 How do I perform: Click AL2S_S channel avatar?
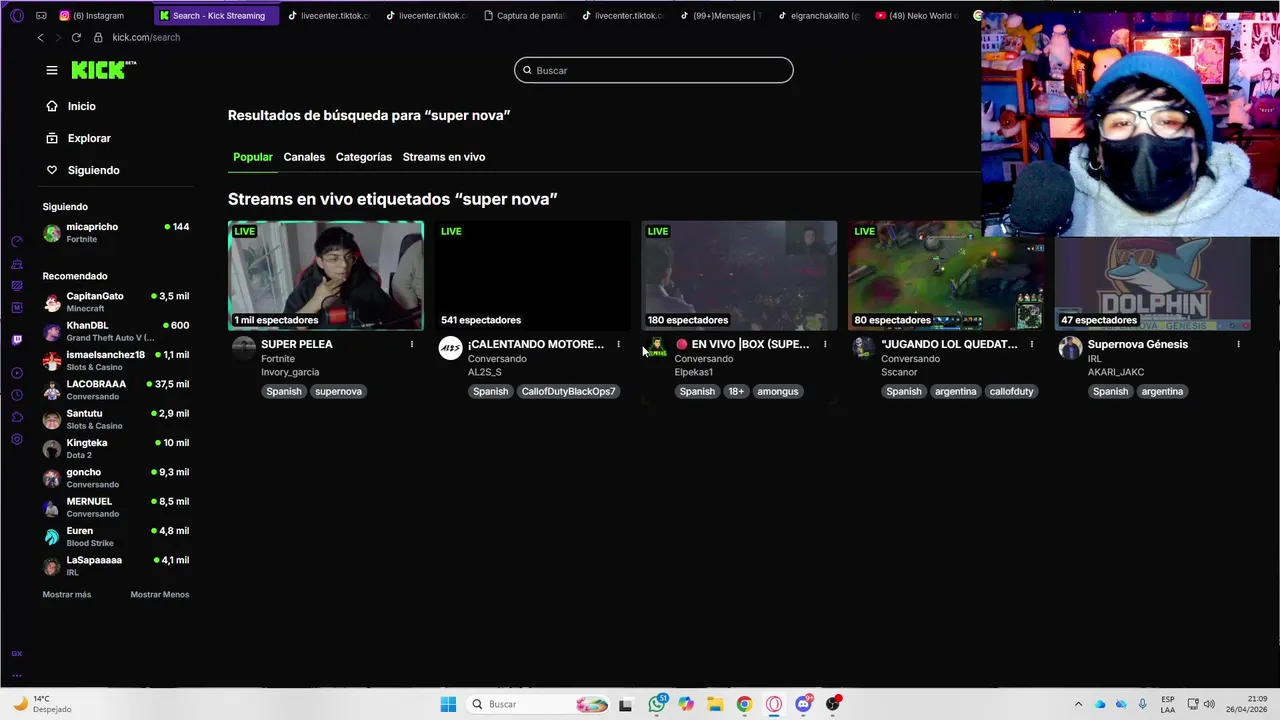click(451, 348)
